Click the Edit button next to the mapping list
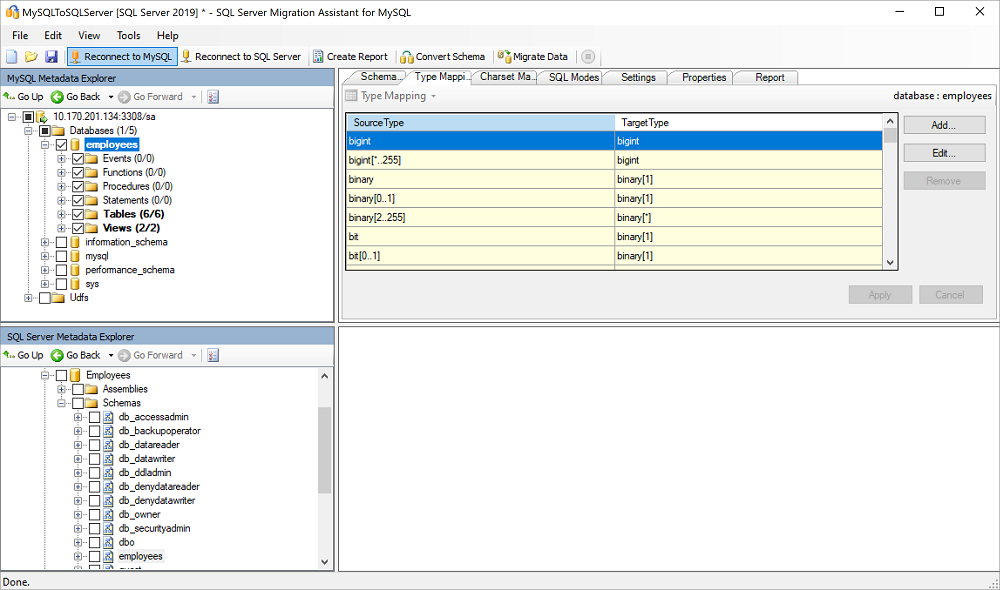 943,152
